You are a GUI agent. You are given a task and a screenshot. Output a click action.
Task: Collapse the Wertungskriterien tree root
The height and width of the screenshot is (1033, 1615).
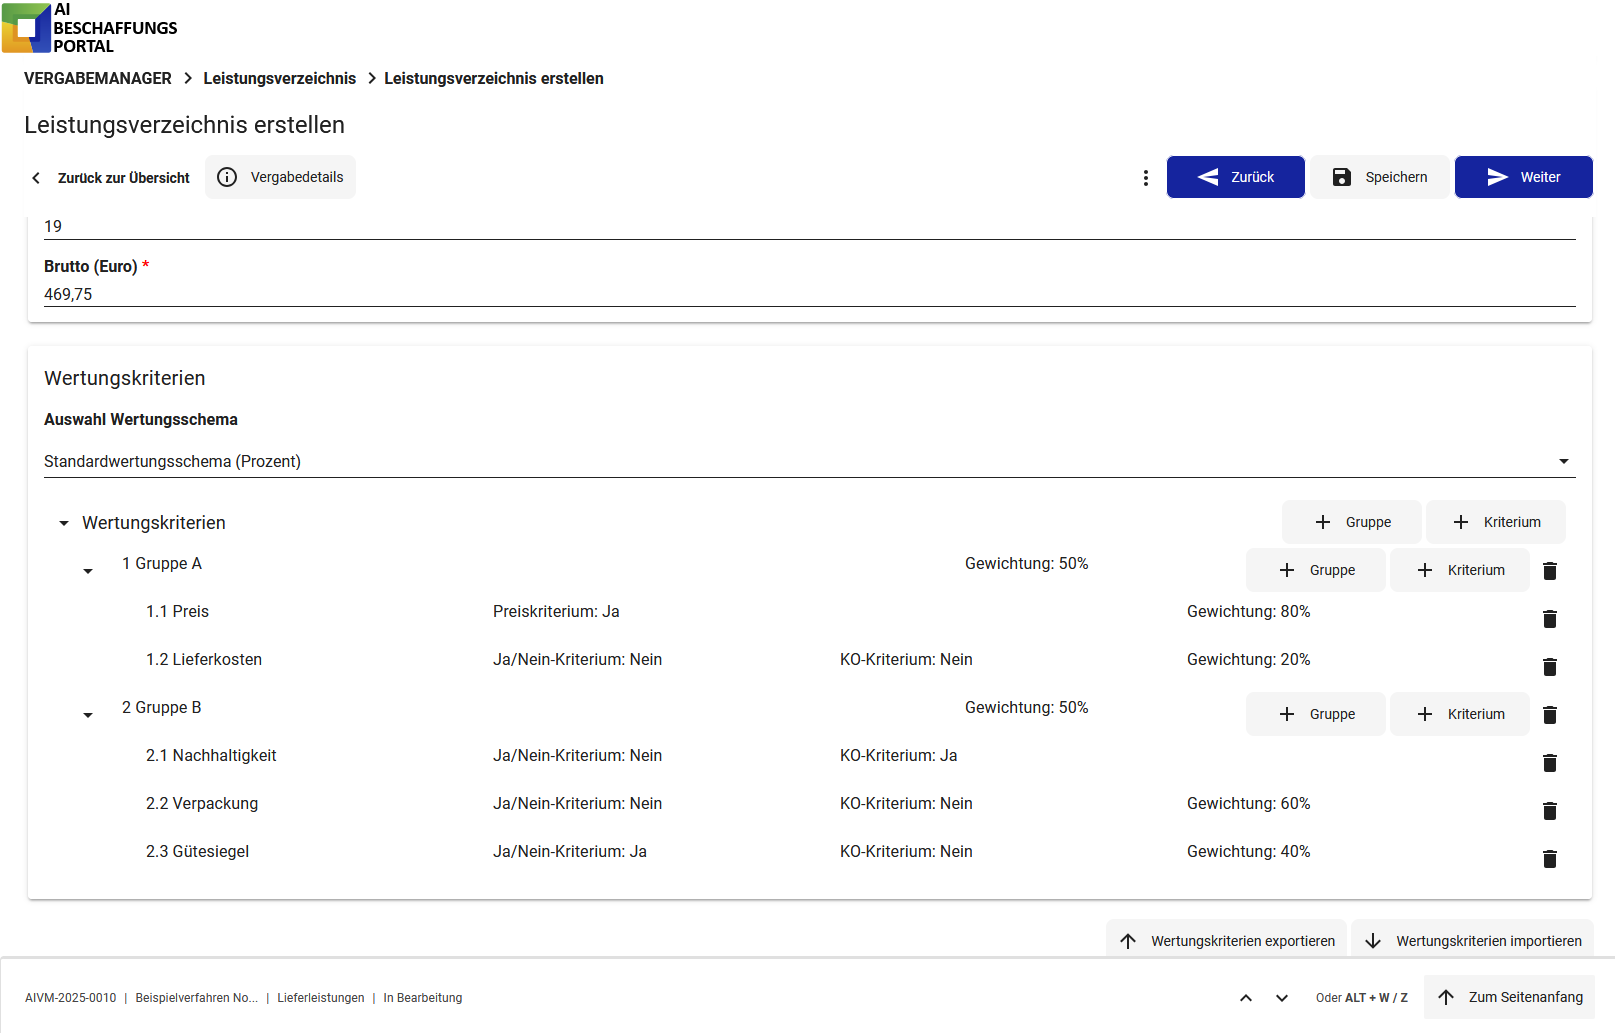pyautogui.click(x=64, y=523)
